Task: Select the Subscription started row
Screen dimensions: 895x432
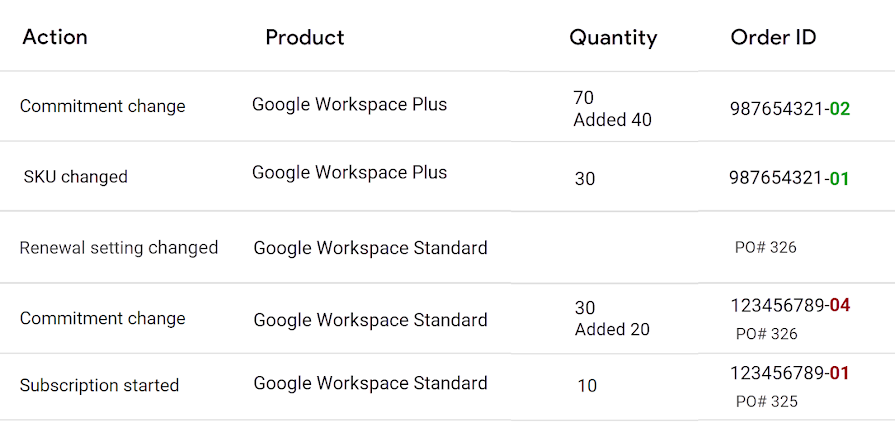Action: tap(448, 387)
